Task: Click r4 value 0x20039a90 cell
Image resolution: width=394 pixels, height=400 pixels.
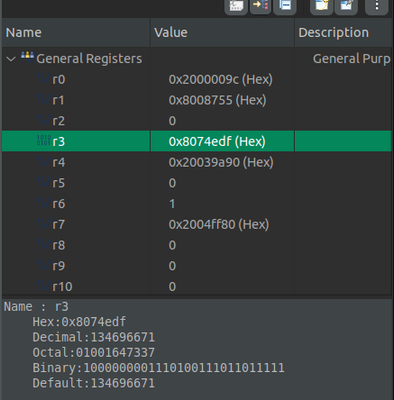Action: (221, 162)
